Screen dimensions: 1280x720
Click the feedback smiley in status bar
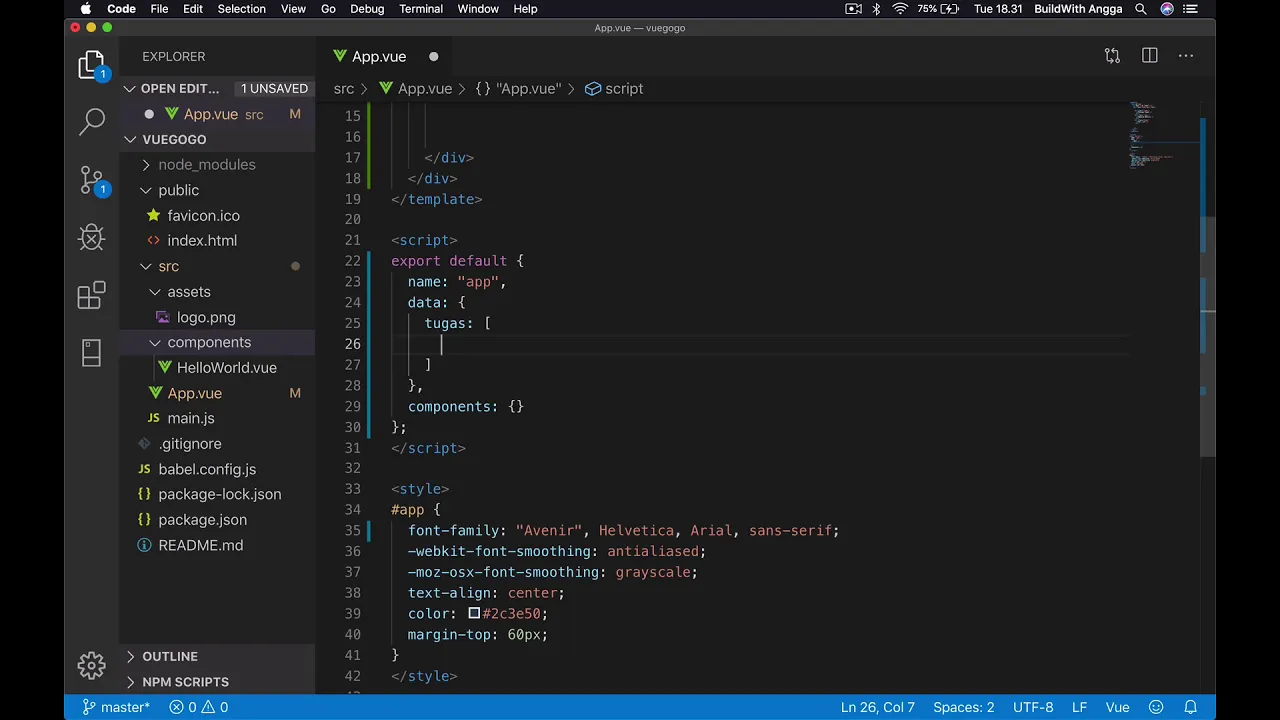pos(1155,707)
